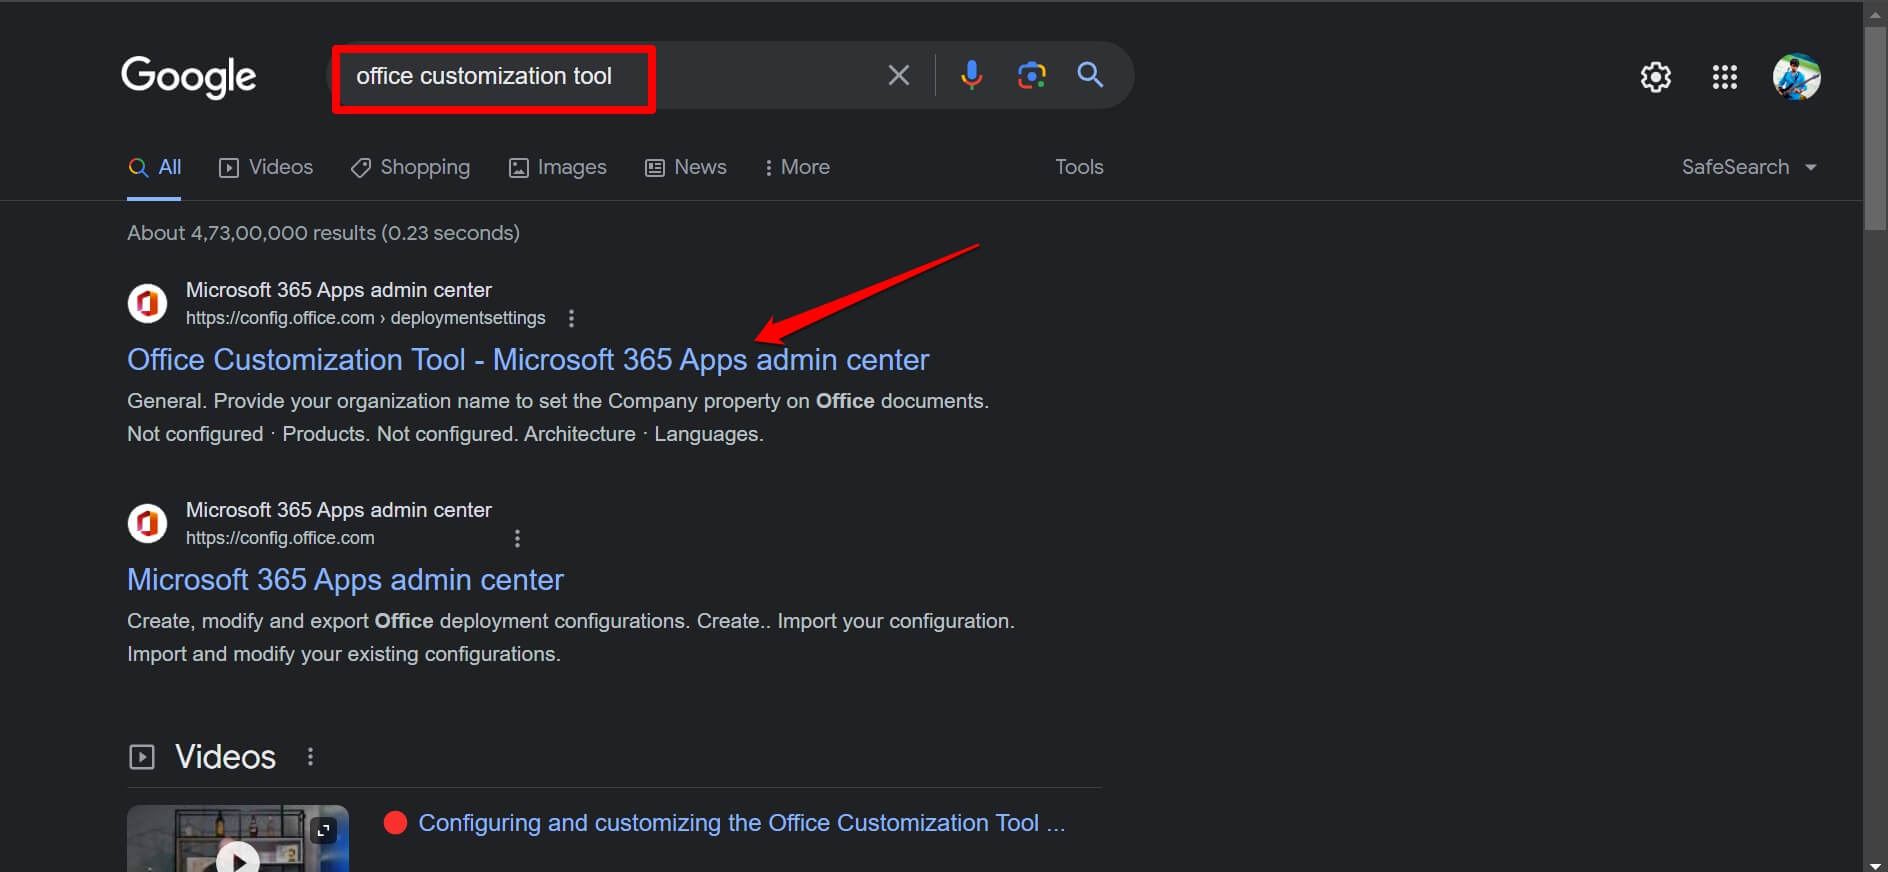This screenshot has width=1888, height=872.
Task: Click config.office.com › deploymentsettings URL
Action: point(366,318)
